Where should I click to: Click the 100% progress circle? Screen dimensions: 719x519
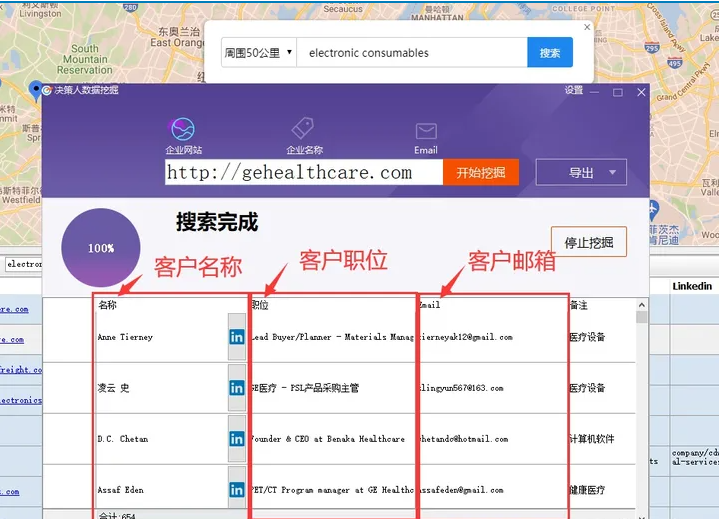(101, 248)
